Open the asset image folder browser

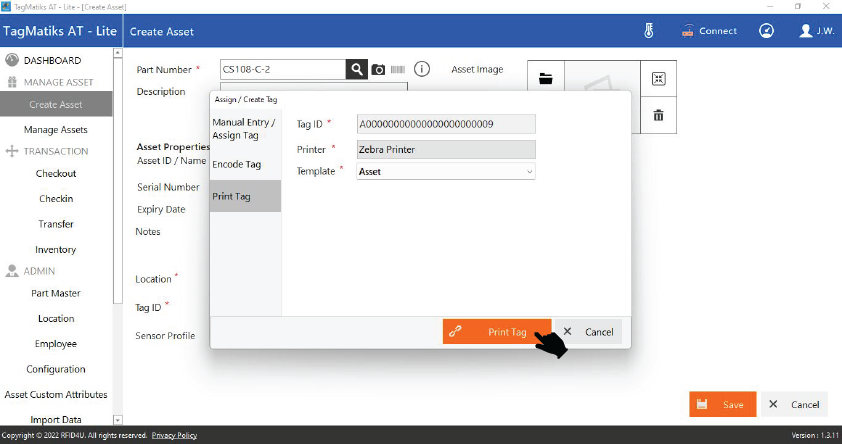click(545, 78)
